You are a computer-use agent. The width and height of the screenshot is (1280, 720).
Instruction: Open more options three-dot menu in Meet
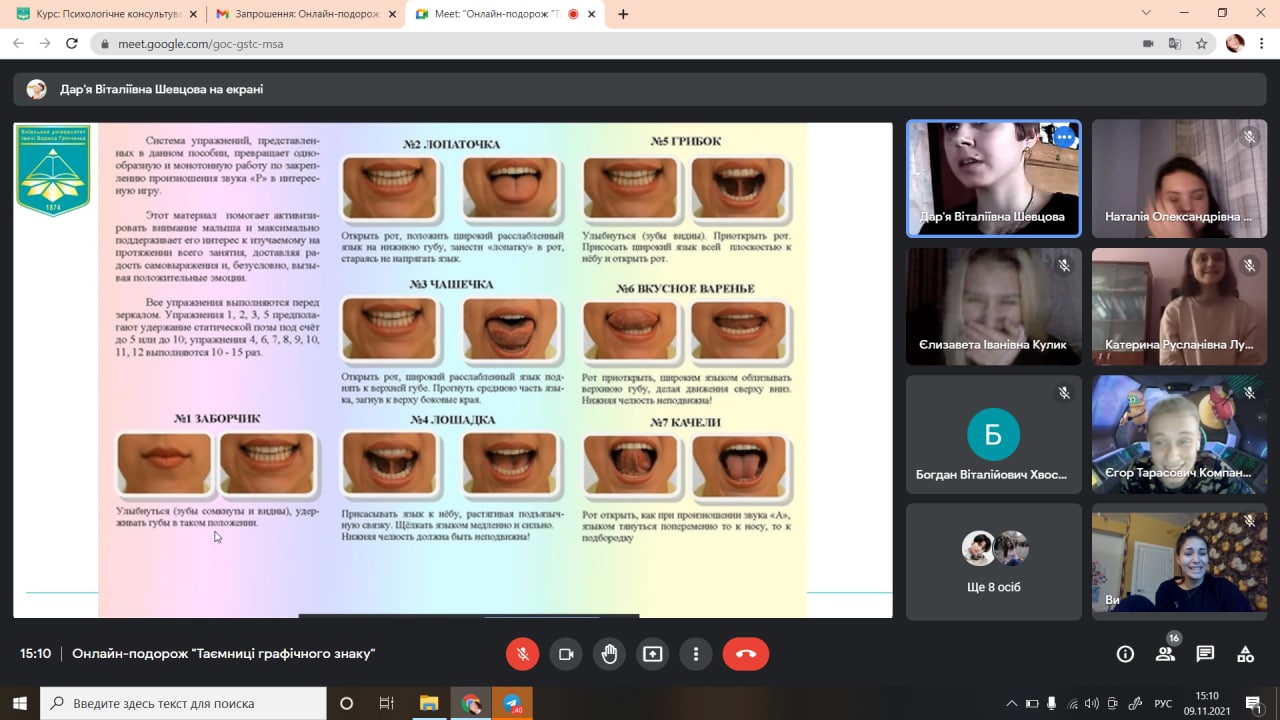coord(696,654)
